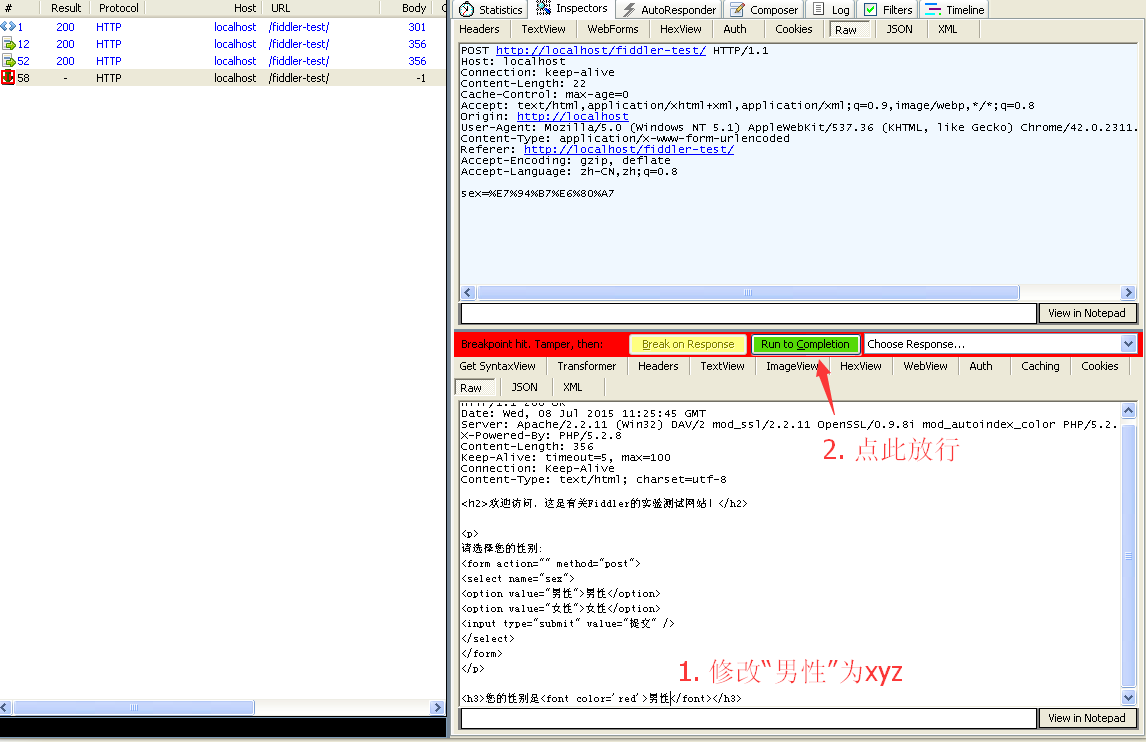Sort sessions by Protocol column header
1146x742 pixels.
[x=118, y=8]
